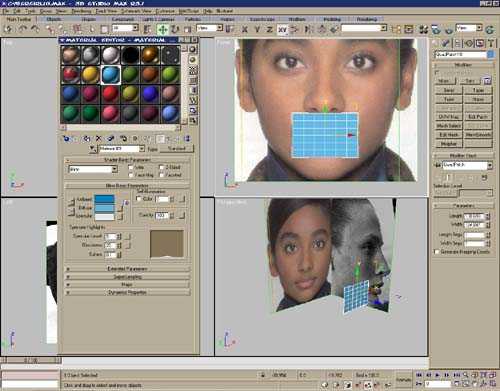Restrict to XY plane axis button
The image size is (500, 391).
coord(282,30)
